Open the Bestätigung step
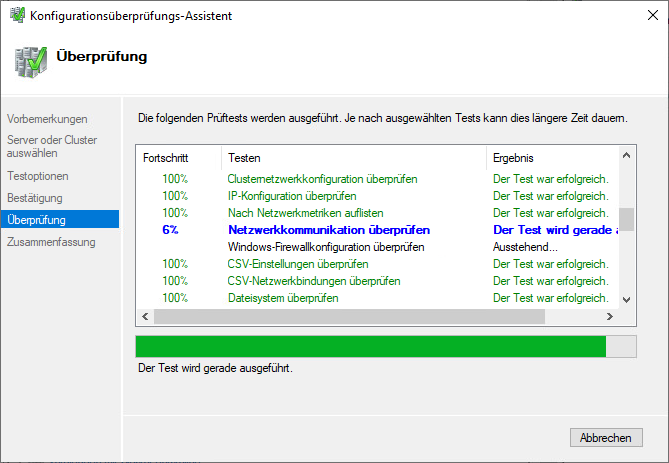The width and height of the screenshot is (669, 463). [35, 198]
